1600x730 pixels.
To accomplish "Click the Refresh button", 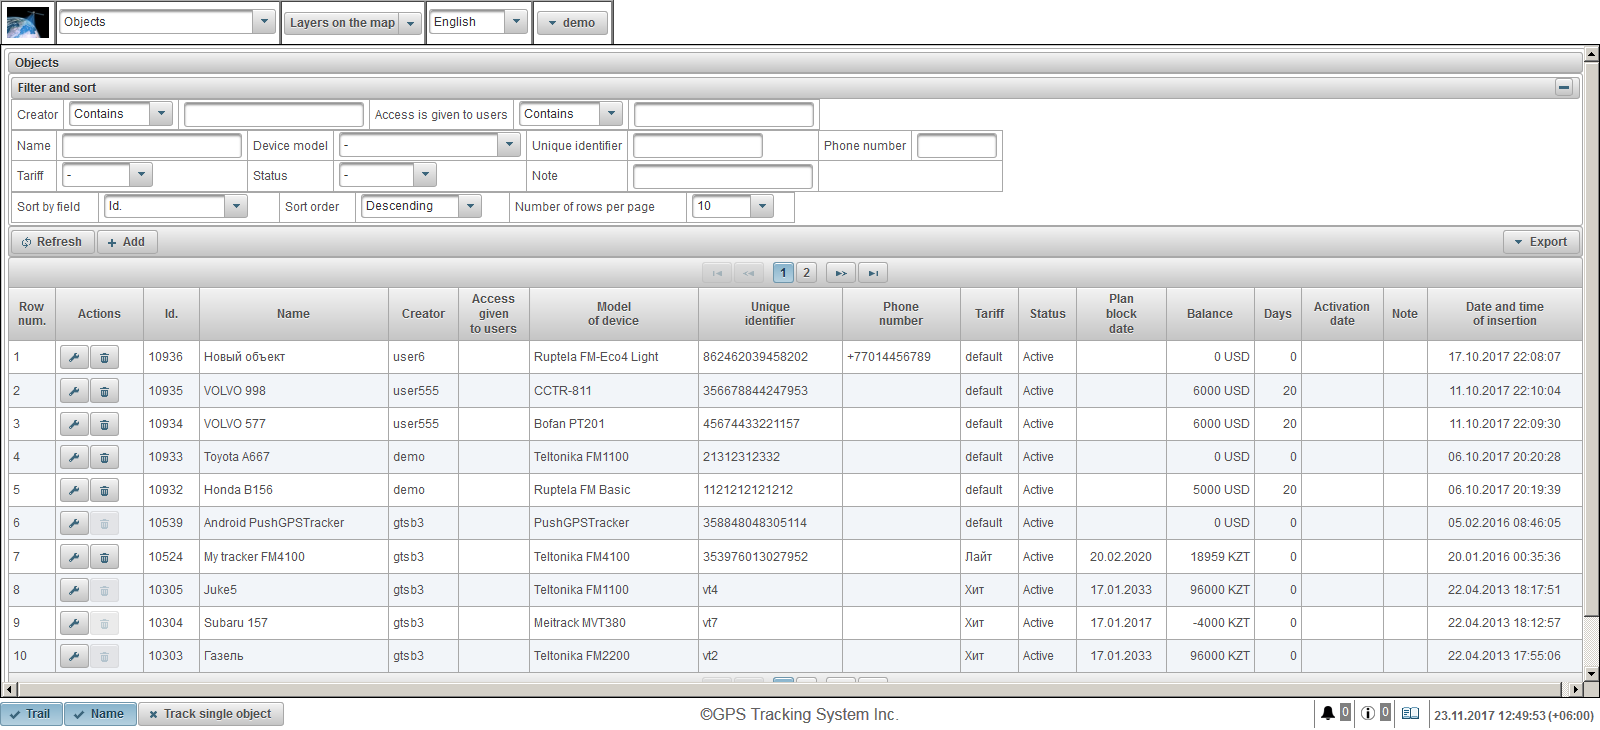I will coord(52,242).
